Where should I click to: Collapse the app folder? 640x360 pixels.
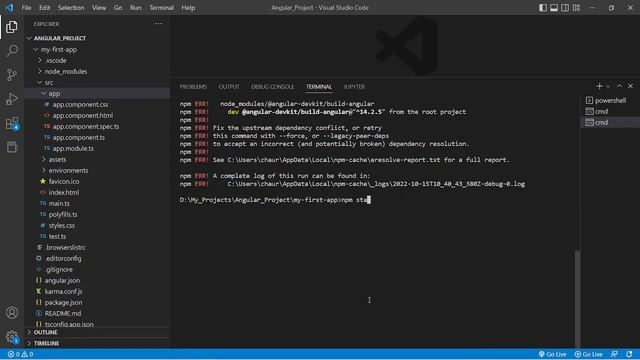click(x=97, y=93)
